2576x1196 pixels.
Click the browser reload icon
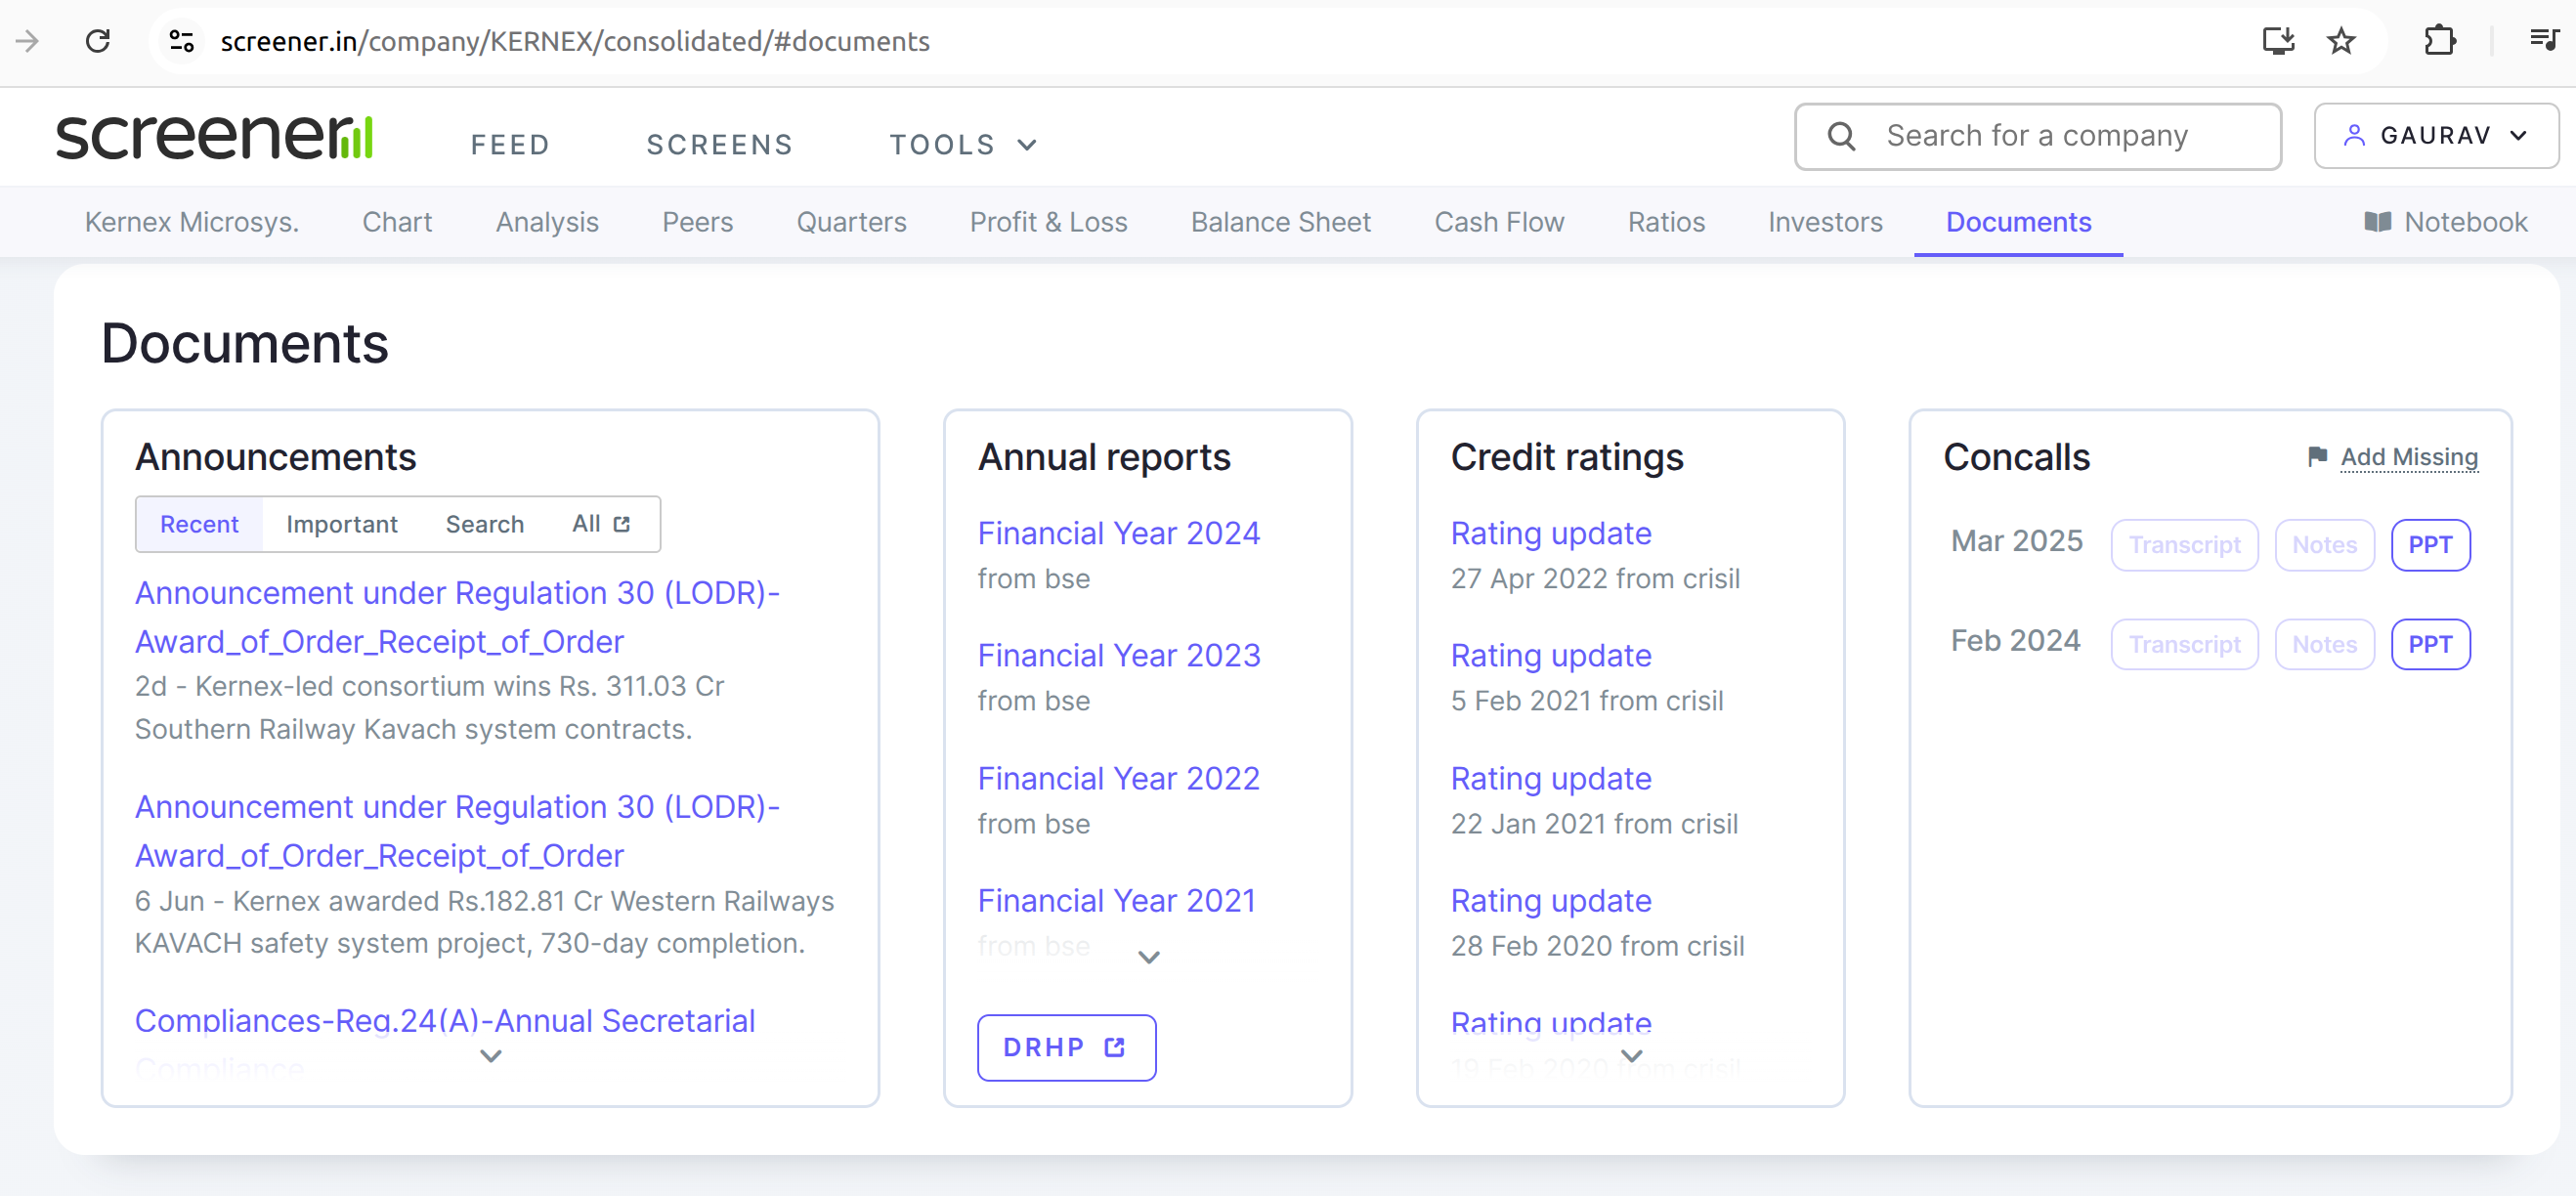click(97, 41)
